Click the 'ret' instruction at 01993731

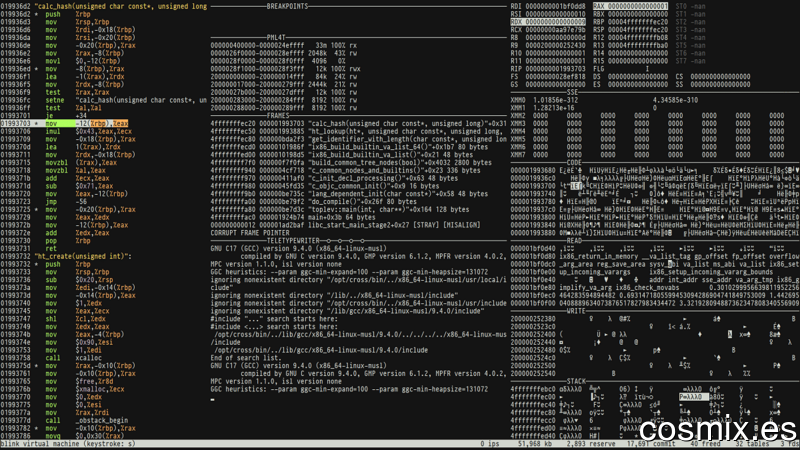[29, 248]
